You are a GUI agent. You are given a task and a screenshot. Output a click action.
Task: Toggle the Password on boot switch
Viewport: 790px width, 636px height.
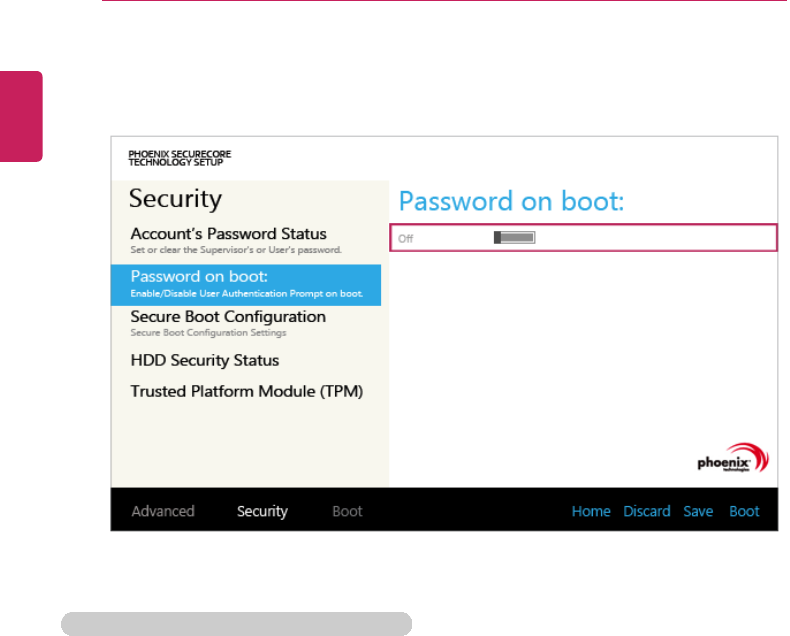point(515,238)
